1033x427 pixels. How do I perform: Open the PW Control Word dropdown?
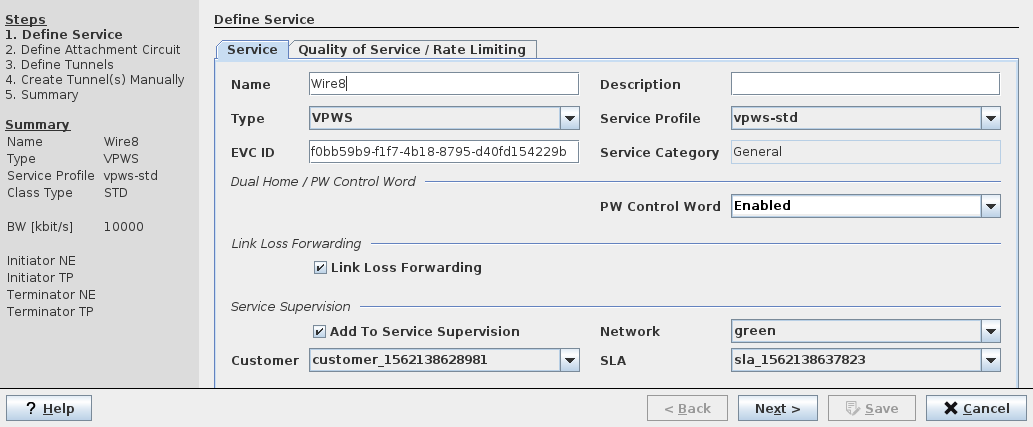(990, 206)
